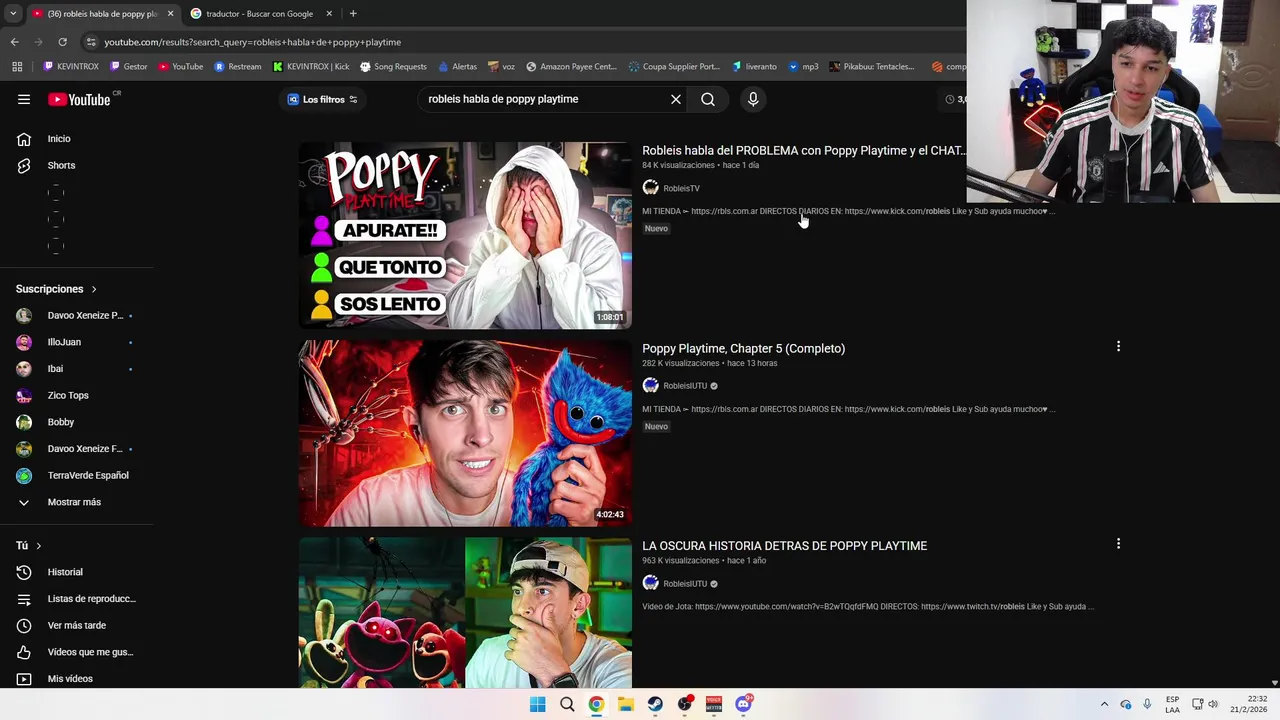The image size is (1280, 720).
Task: Show hidden system tray icons
Action: point(1104,704)
